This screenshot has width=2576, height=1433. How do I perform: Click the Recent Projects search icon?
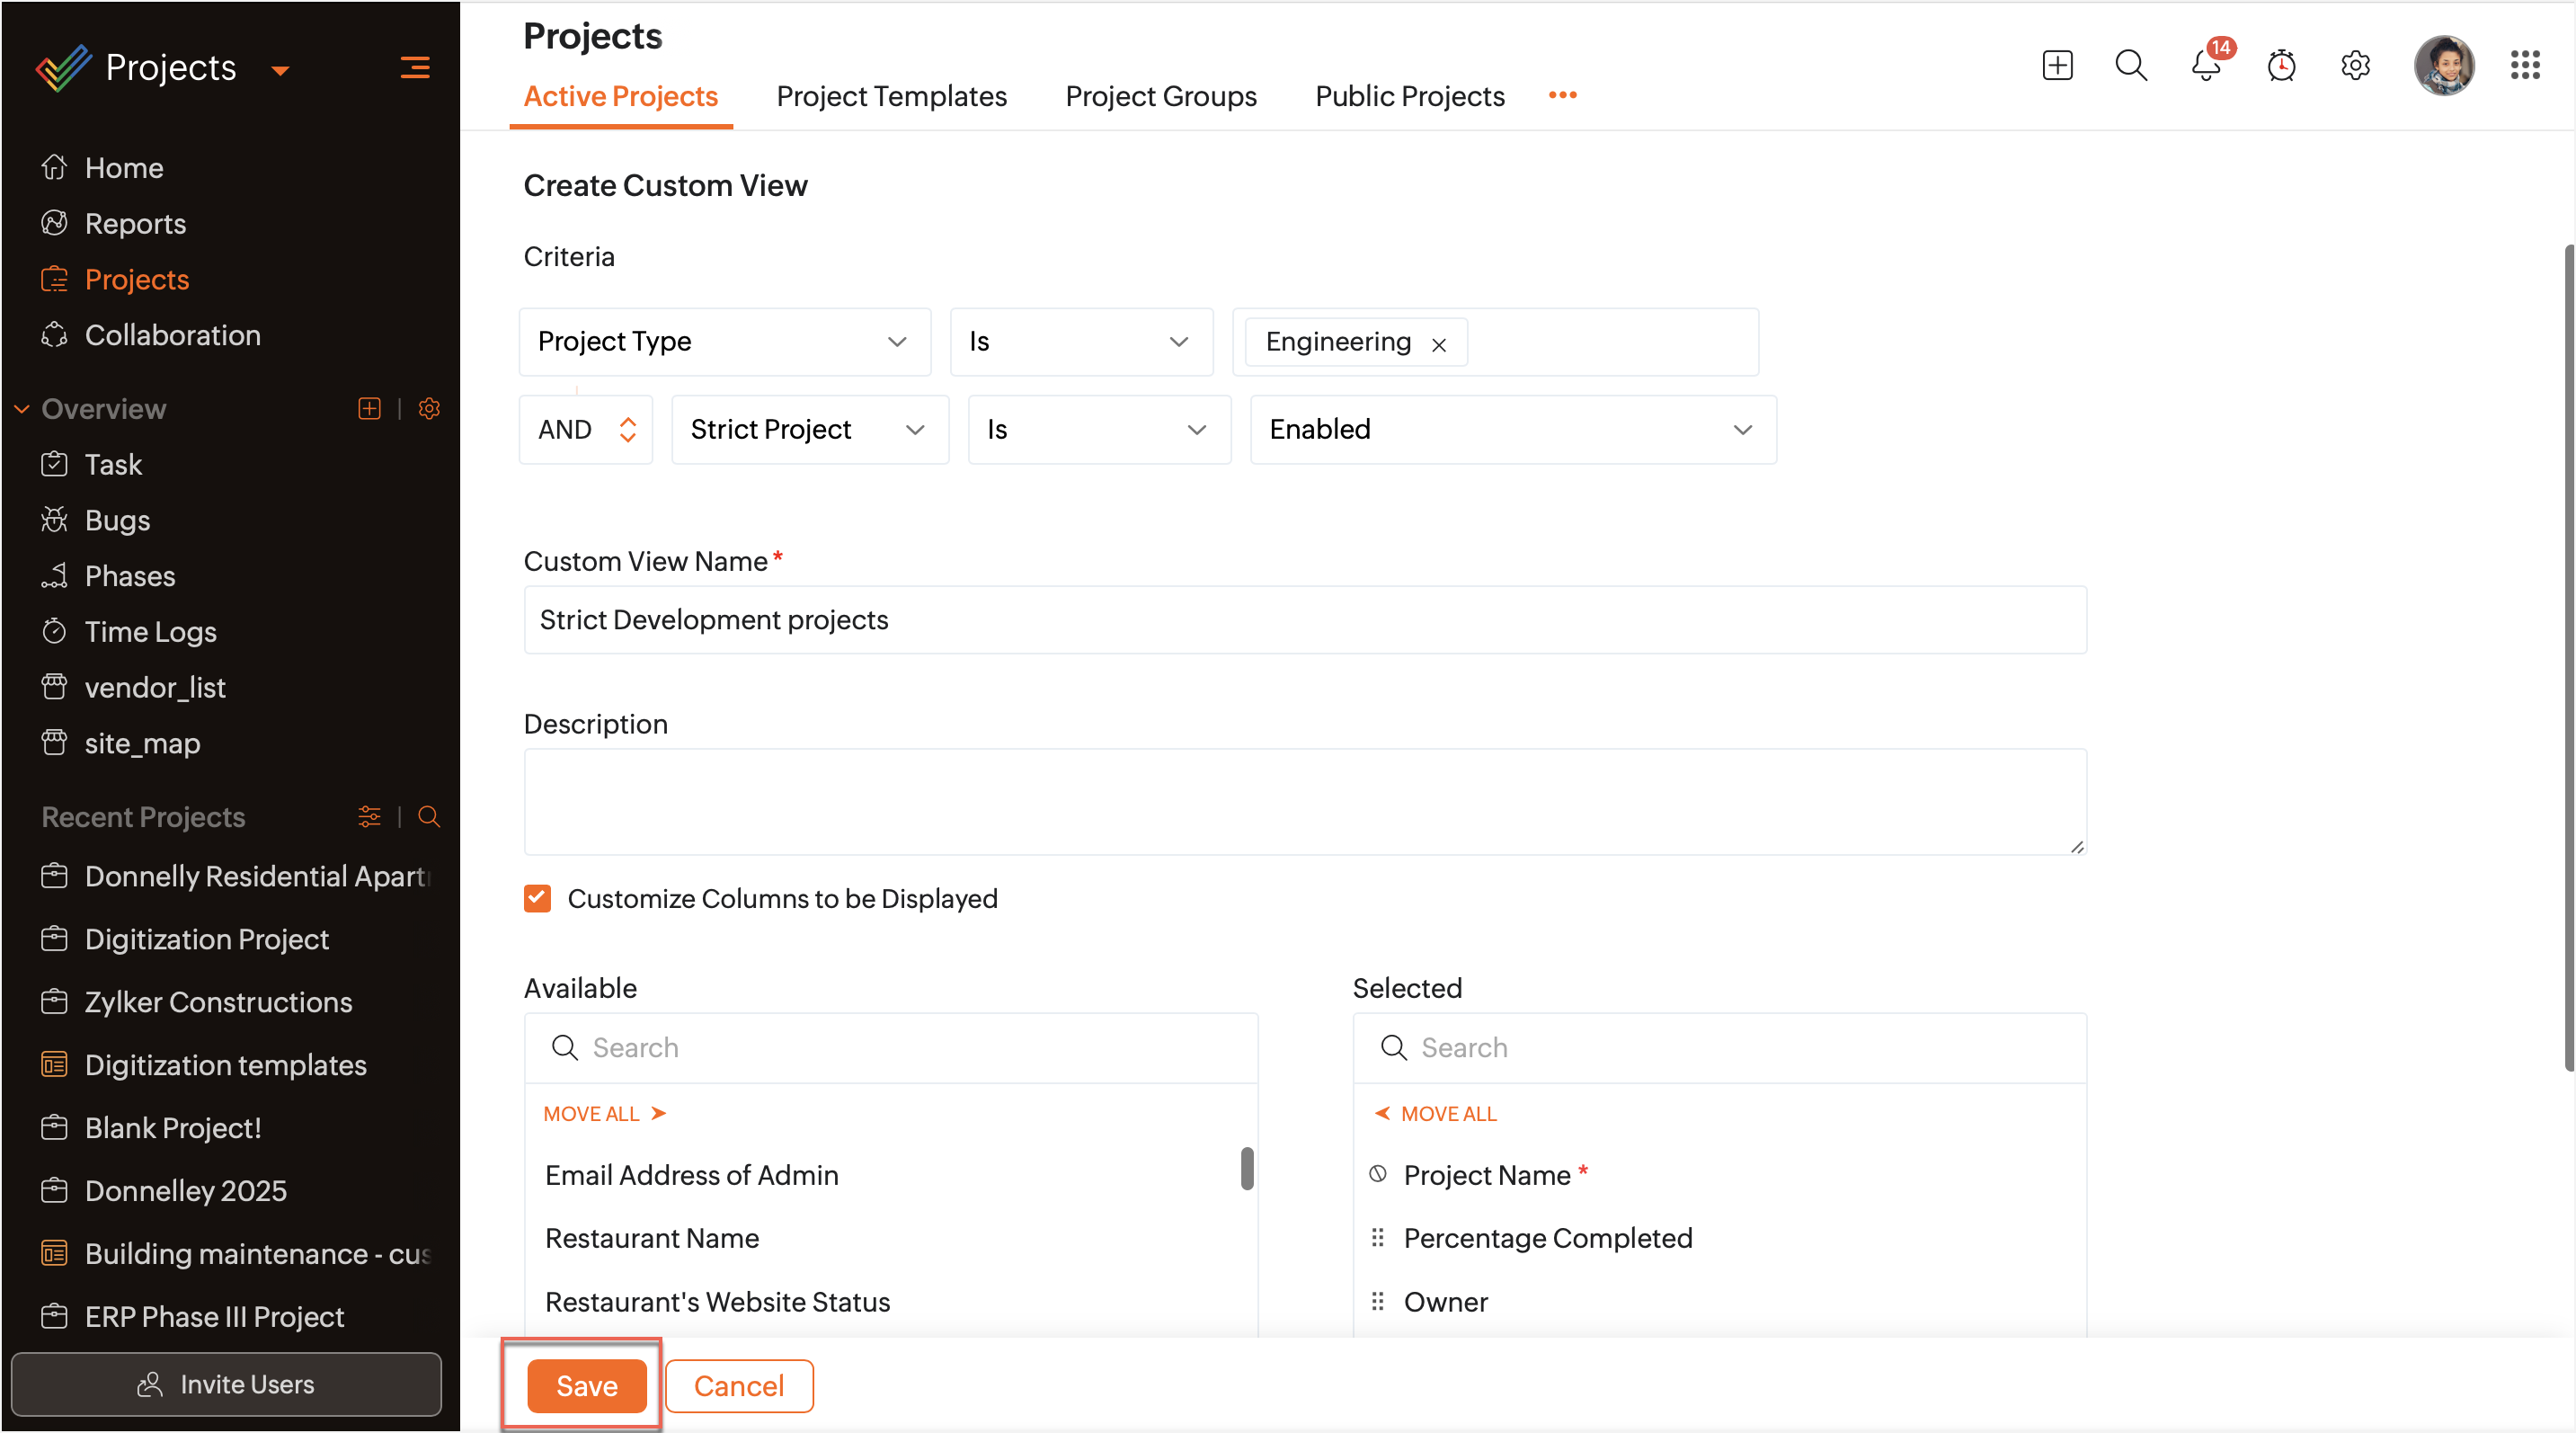click(x=429, y=817)
